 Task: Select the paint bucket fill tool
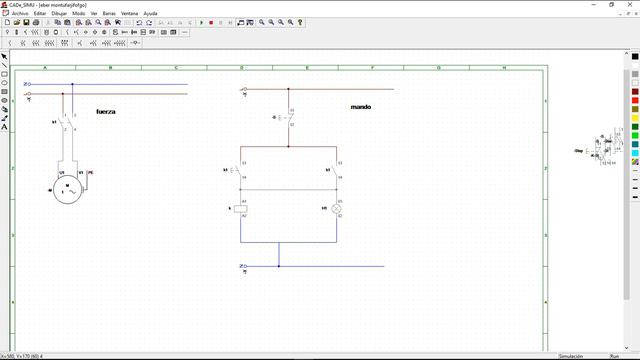[x=4, y=109]
